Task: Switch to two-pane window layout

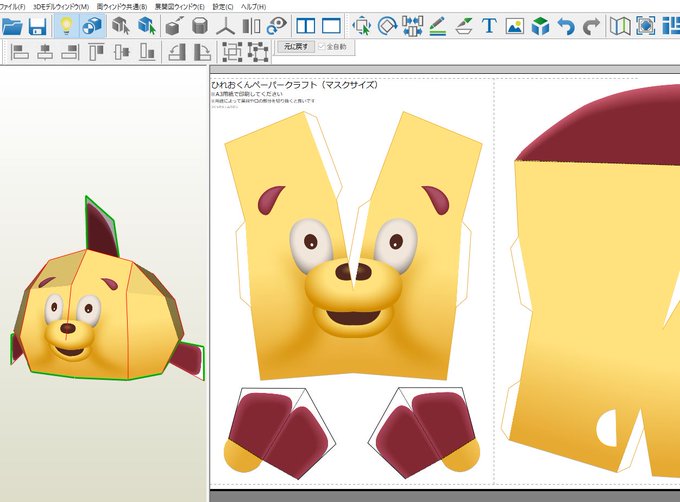Action: [305, 26]
